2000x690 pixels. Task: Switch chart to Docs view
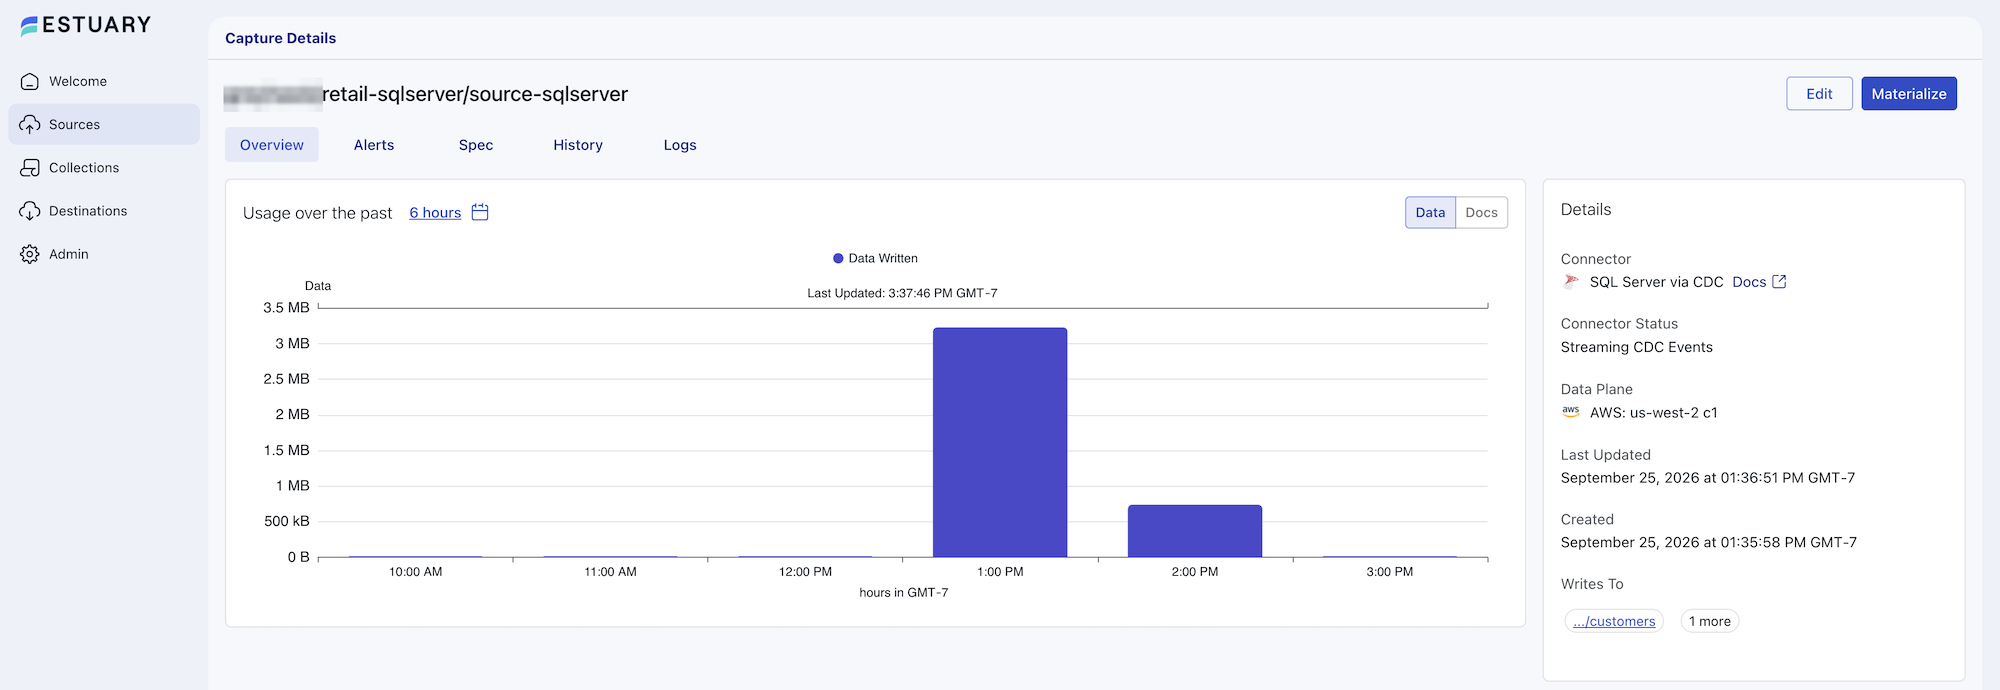[x=1481, y=212]
